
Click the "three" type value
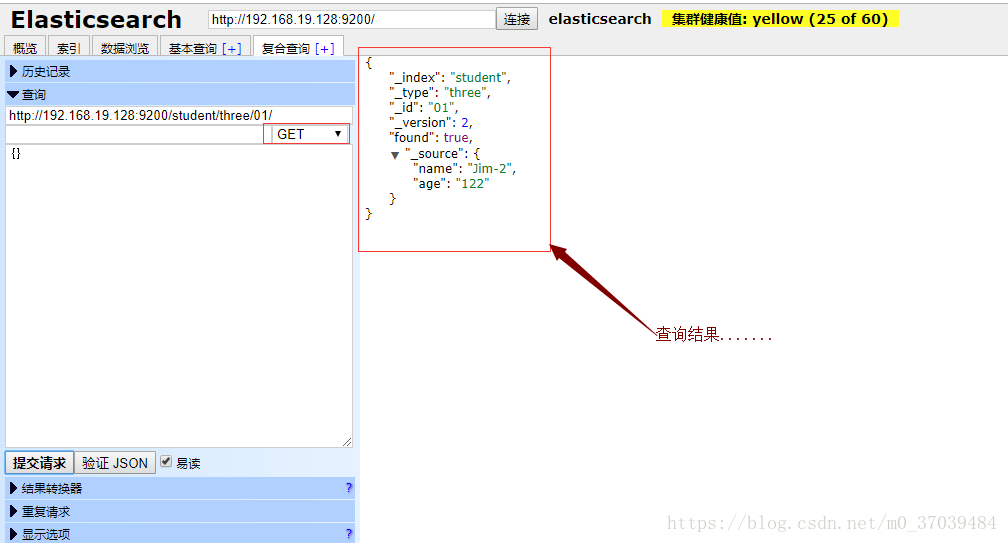click(x=465, y=93)
